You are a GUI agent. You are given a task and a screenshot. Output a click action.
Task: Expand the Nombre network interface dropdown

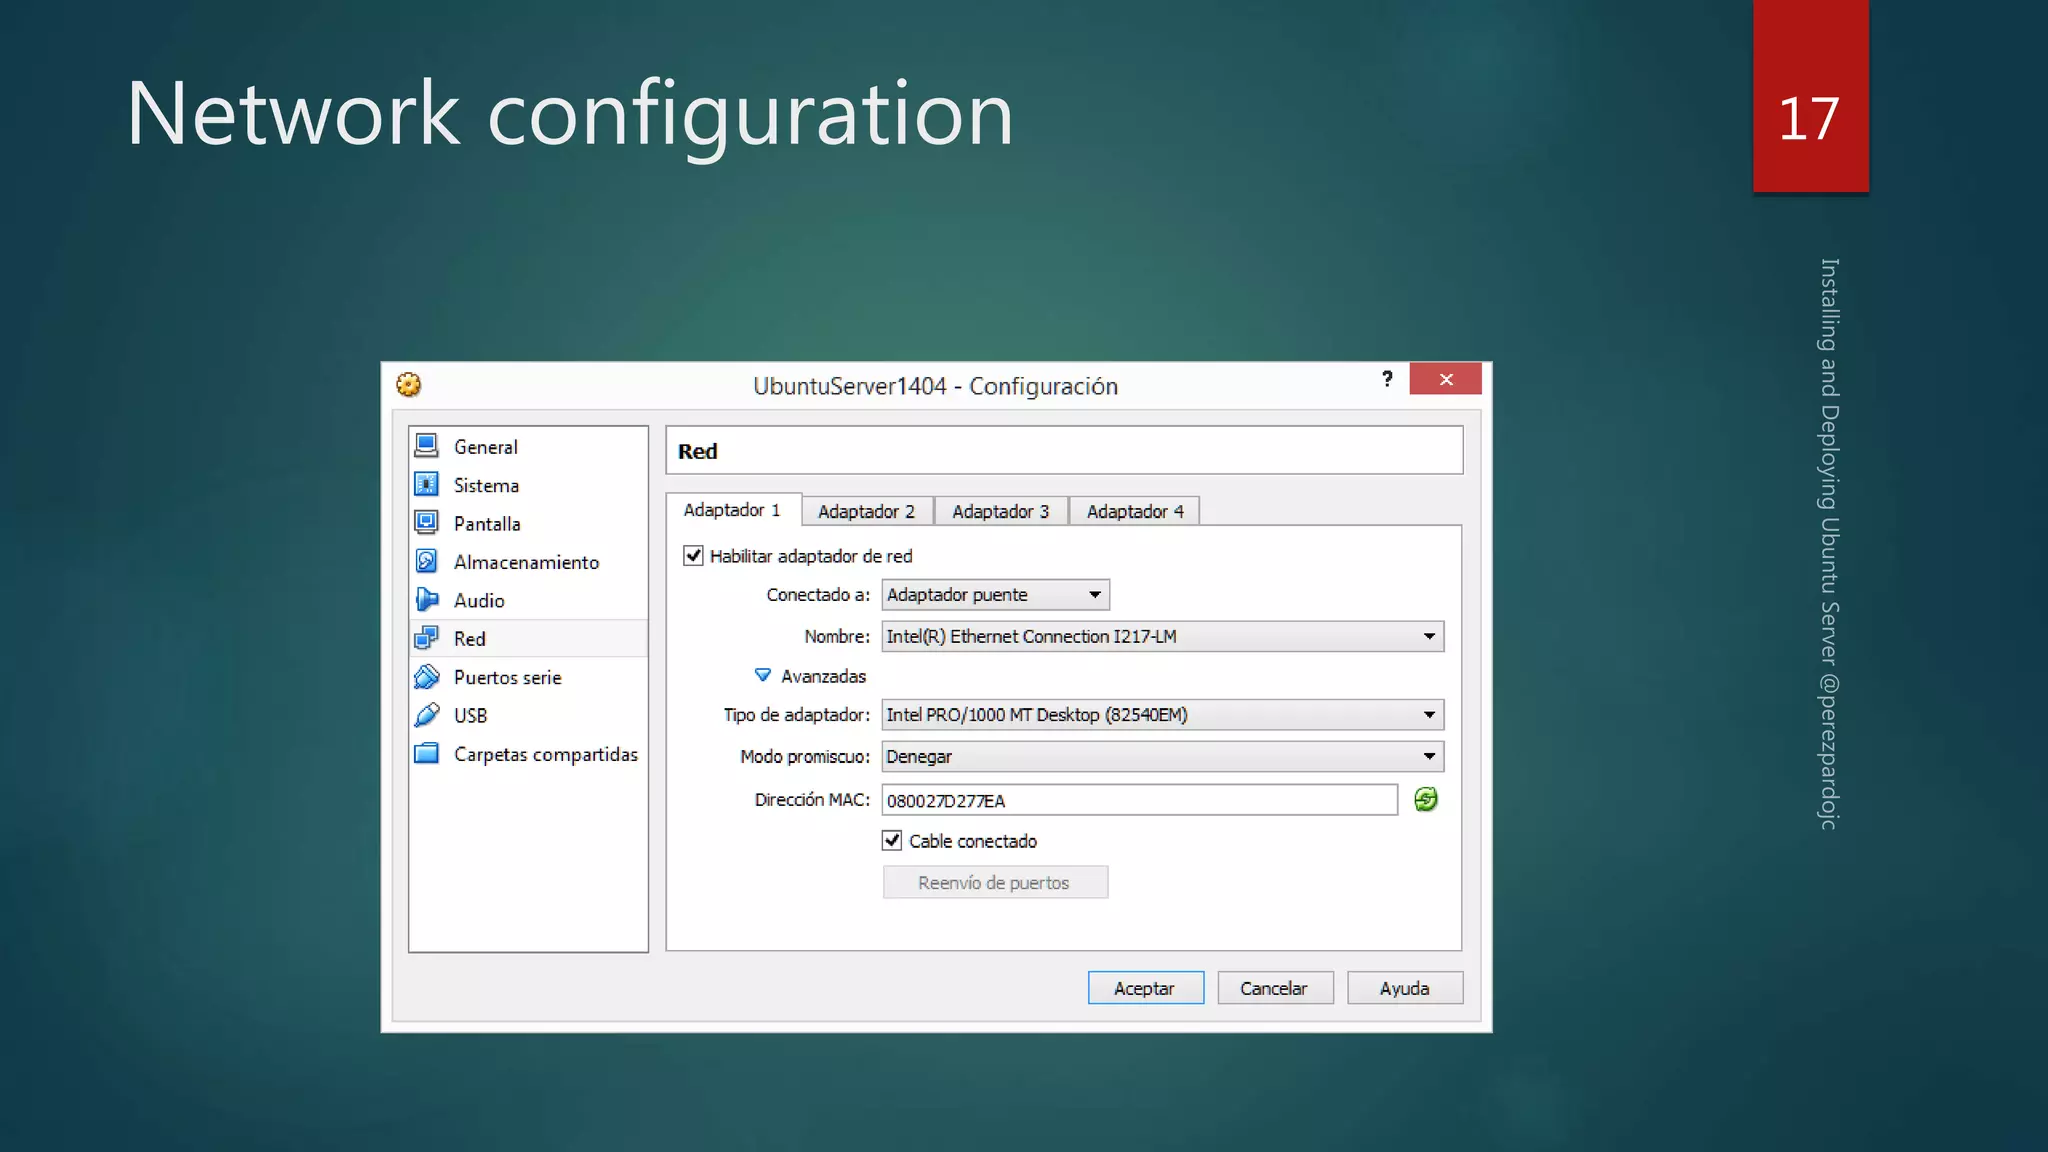click(1162, 636)
